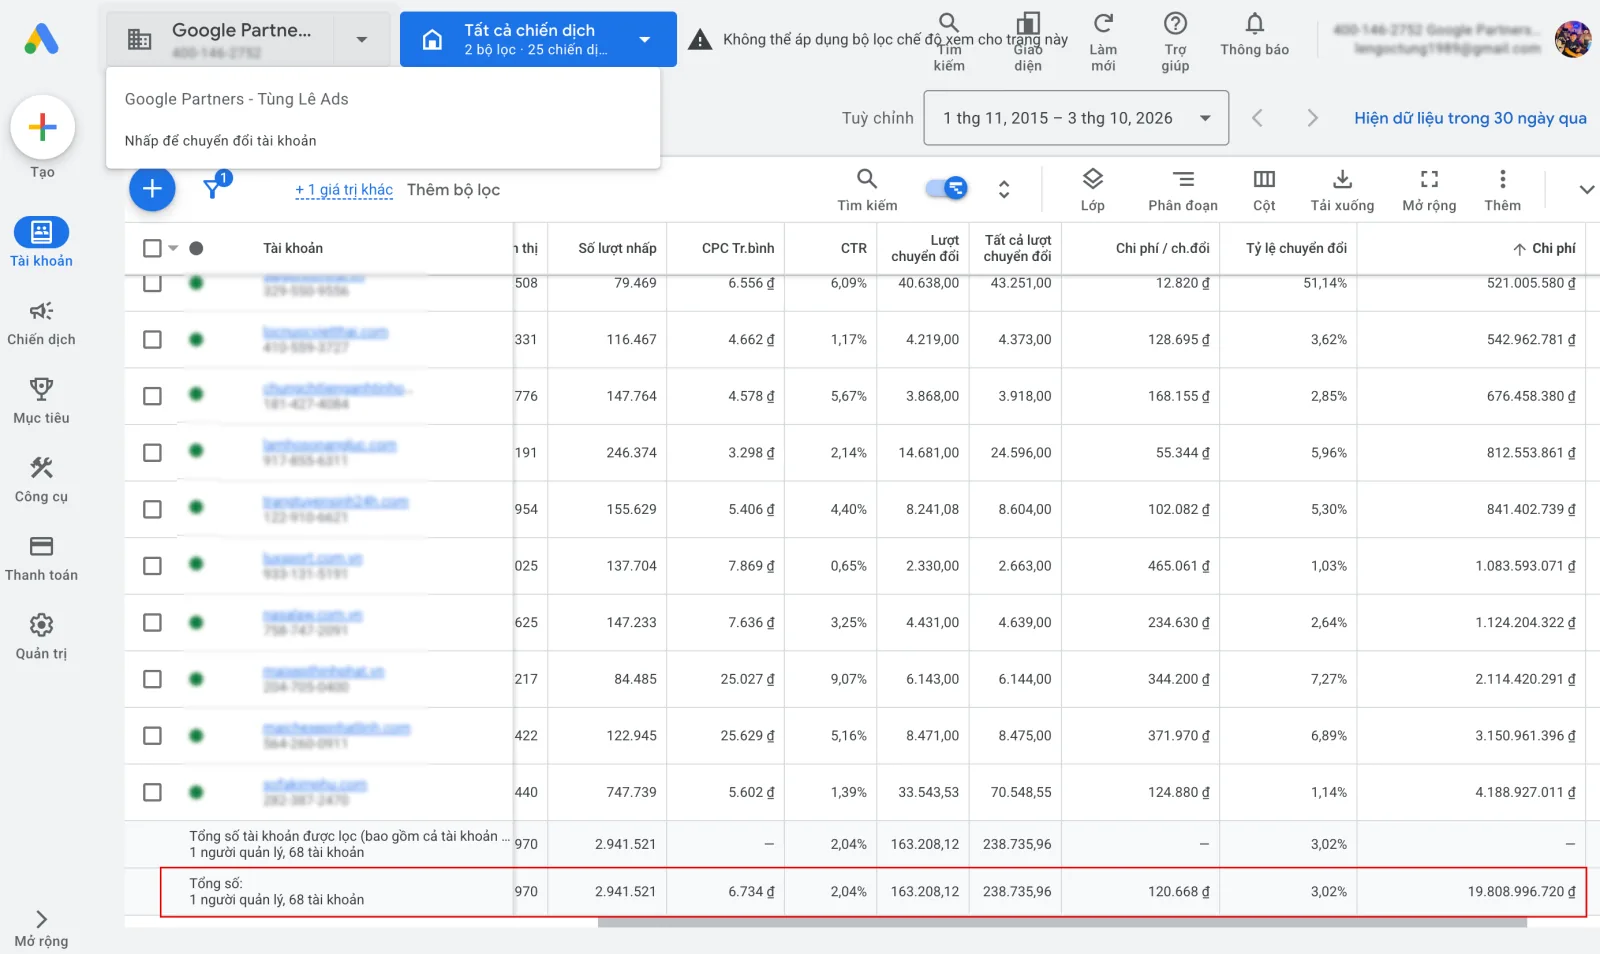
Task: Tick the select-all header checkbox
Action: point(152,248)
